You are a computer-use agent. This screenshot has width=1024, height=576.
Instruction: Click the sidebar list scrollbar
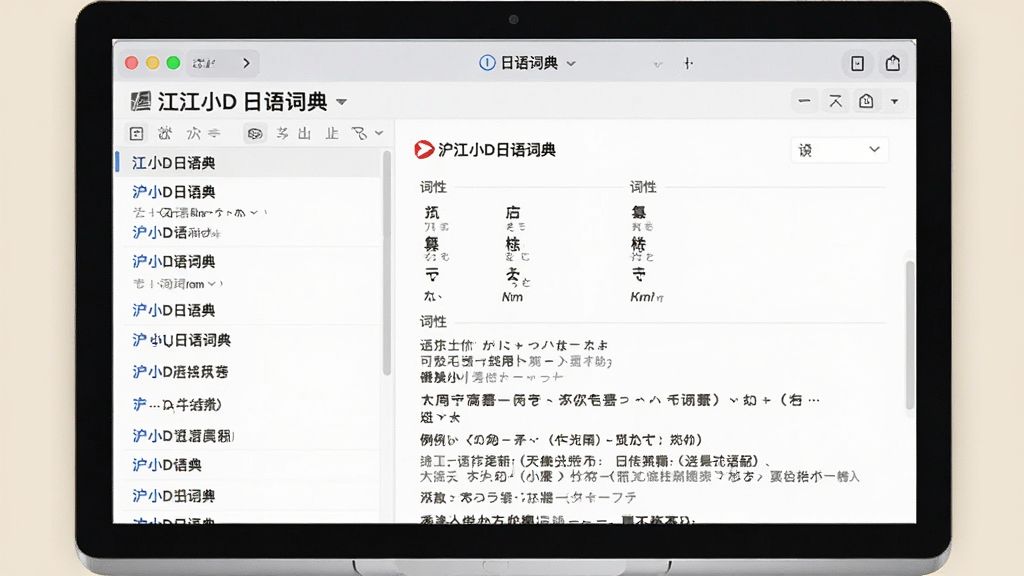[x=387, y=261]
